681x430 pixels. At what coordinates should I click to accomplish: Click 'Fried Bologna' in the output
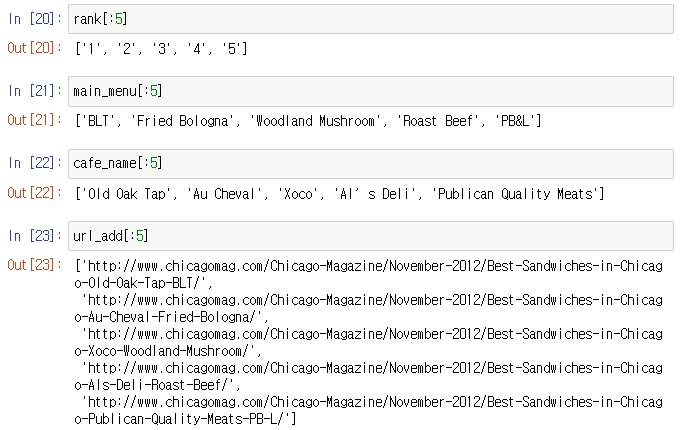pyautogui.click(x=182, y=121)
